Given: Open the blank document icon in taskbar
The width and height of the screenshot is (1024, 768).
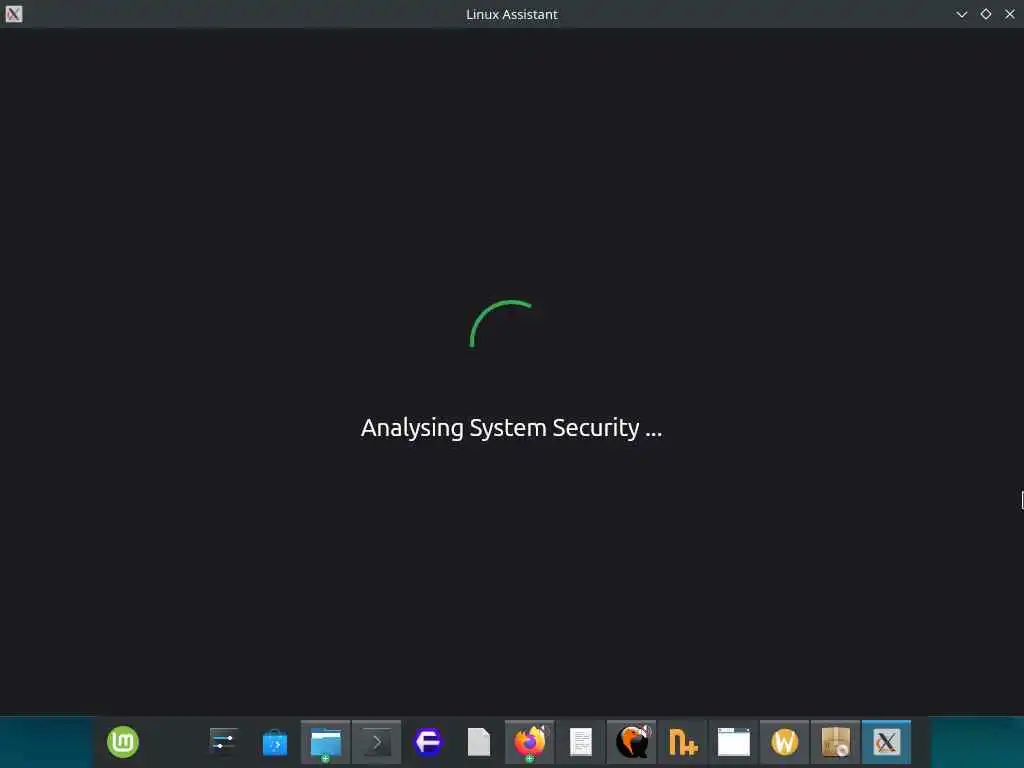Looking at the screenshot, I should click(479, 742).
